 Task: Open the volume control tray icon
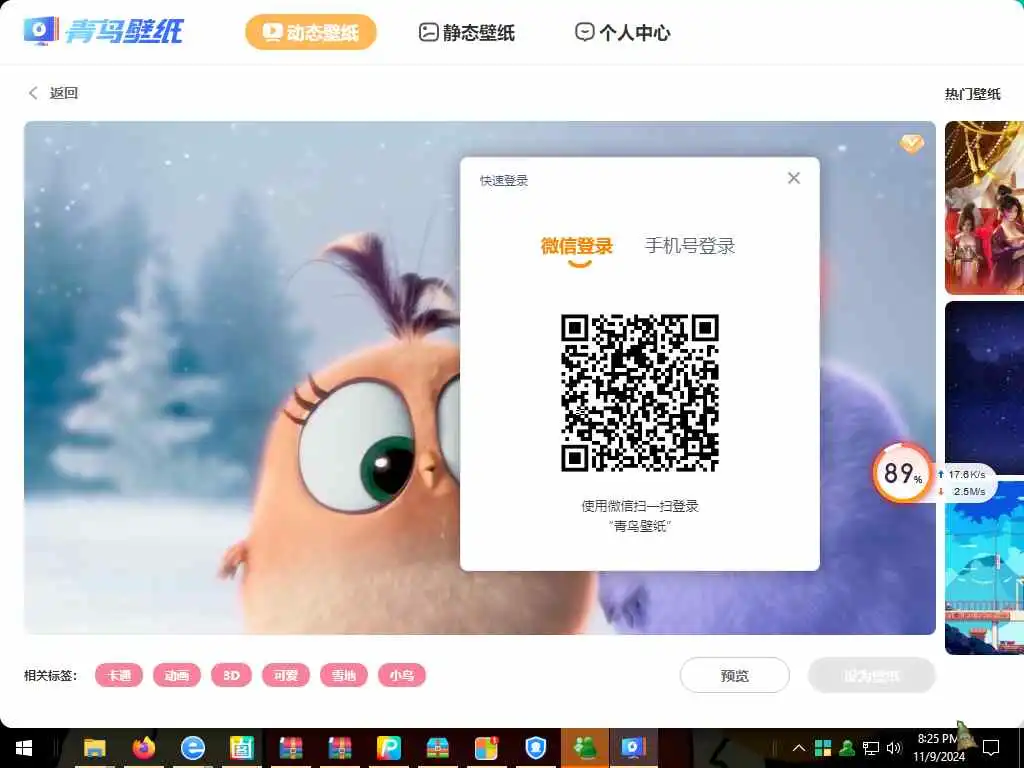[894, 748]
